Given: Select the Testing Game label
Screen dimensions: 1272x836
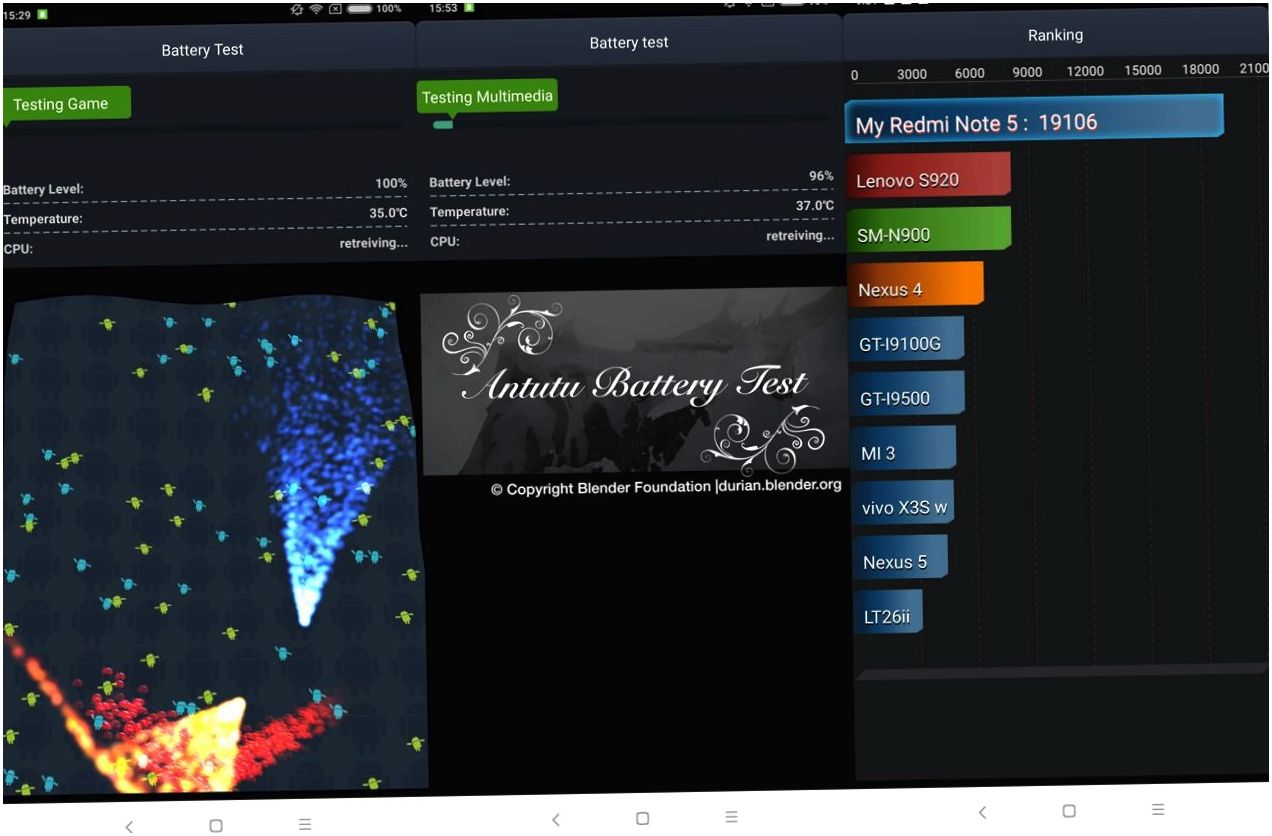Looking at the screenshot, I should tap(66, 104).
